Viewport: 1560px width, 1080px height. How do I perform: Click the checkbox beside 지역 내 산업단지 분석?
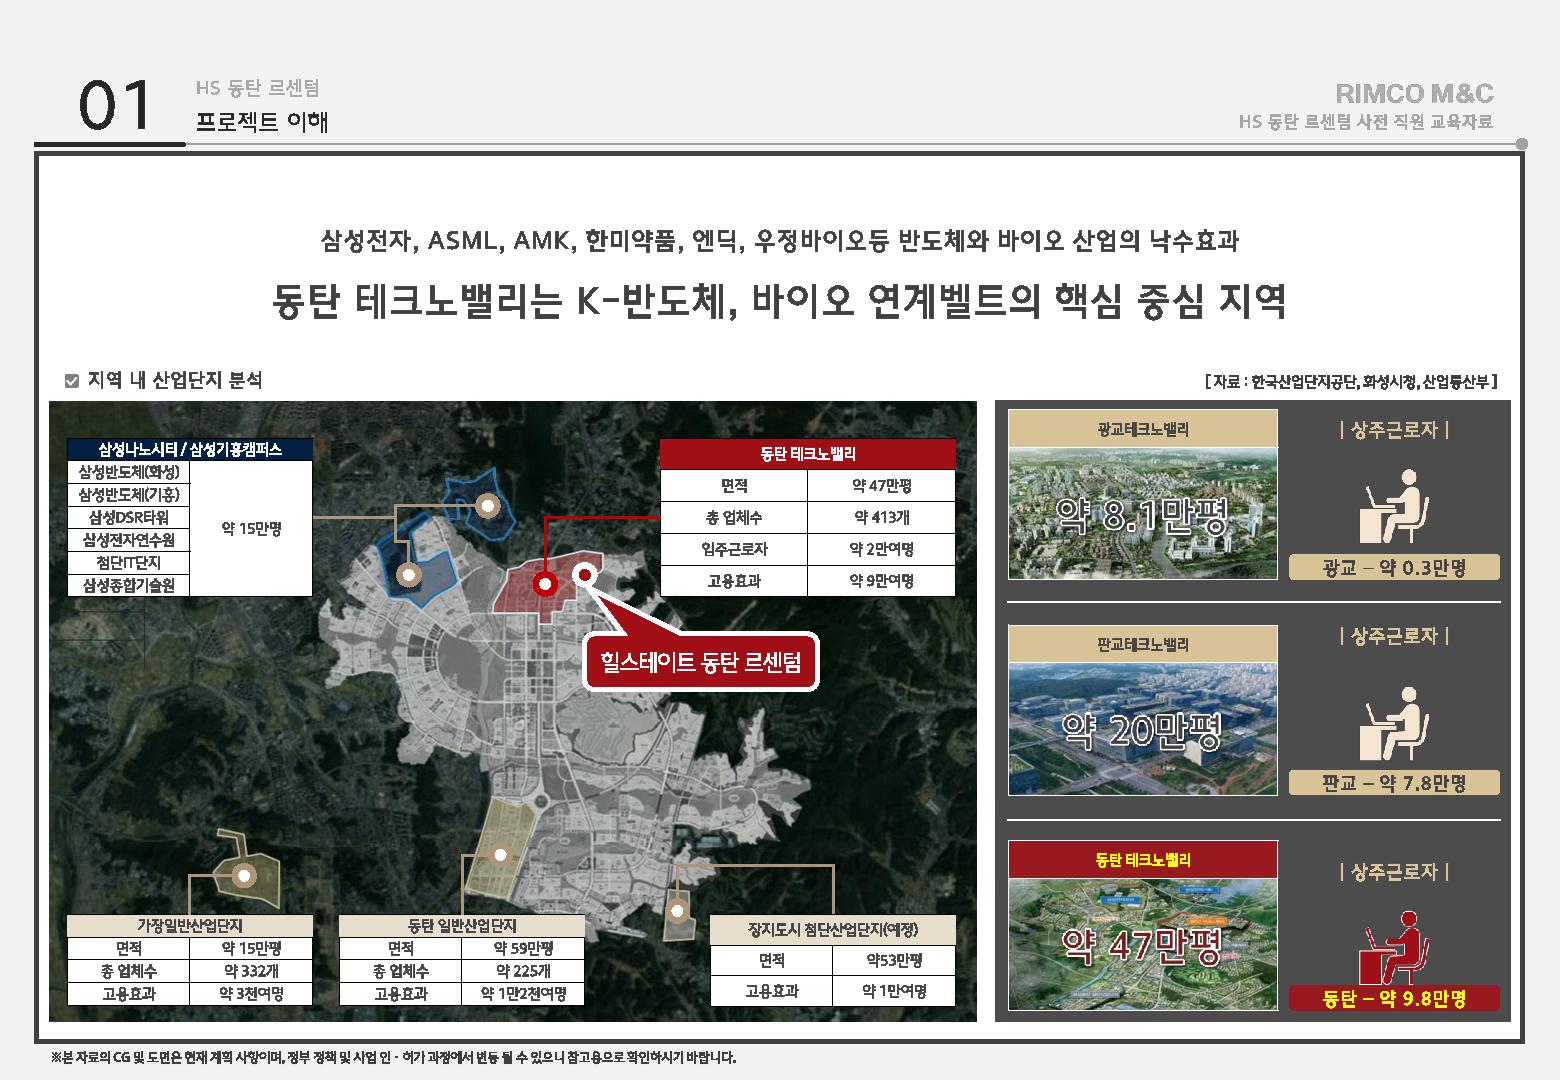click(x=71, y=381)
